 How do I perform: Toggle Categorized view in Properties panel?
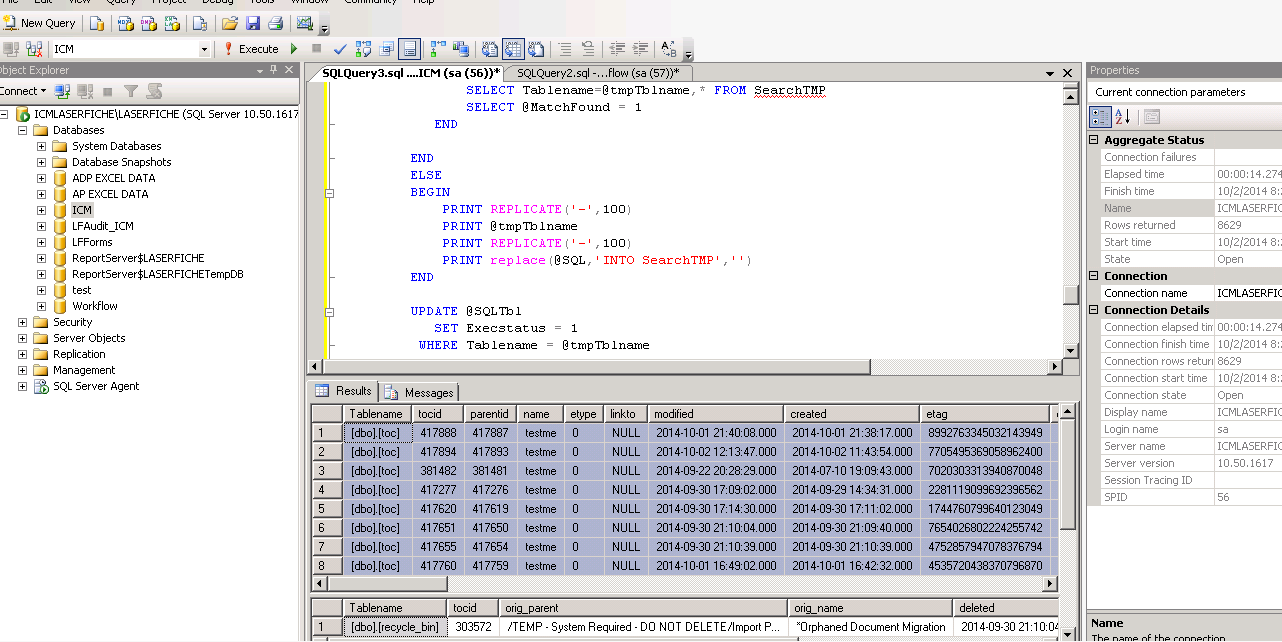click(x=1101, y=117)
